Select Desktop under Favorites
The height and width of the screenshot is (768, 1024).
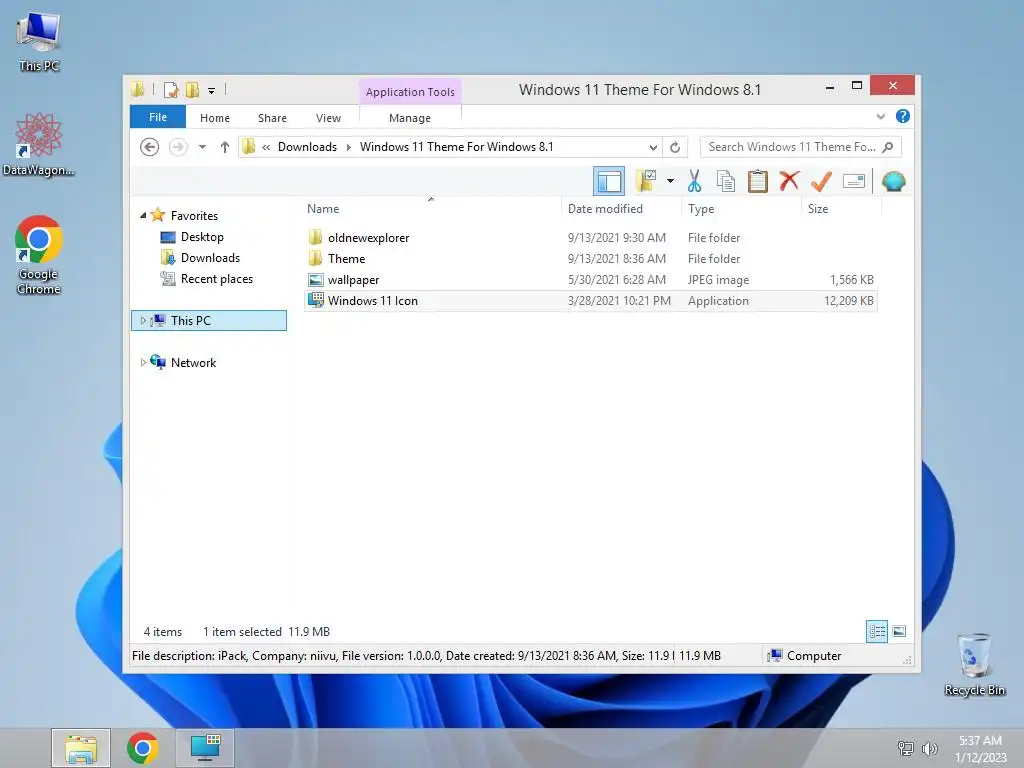tap(202, 237)
